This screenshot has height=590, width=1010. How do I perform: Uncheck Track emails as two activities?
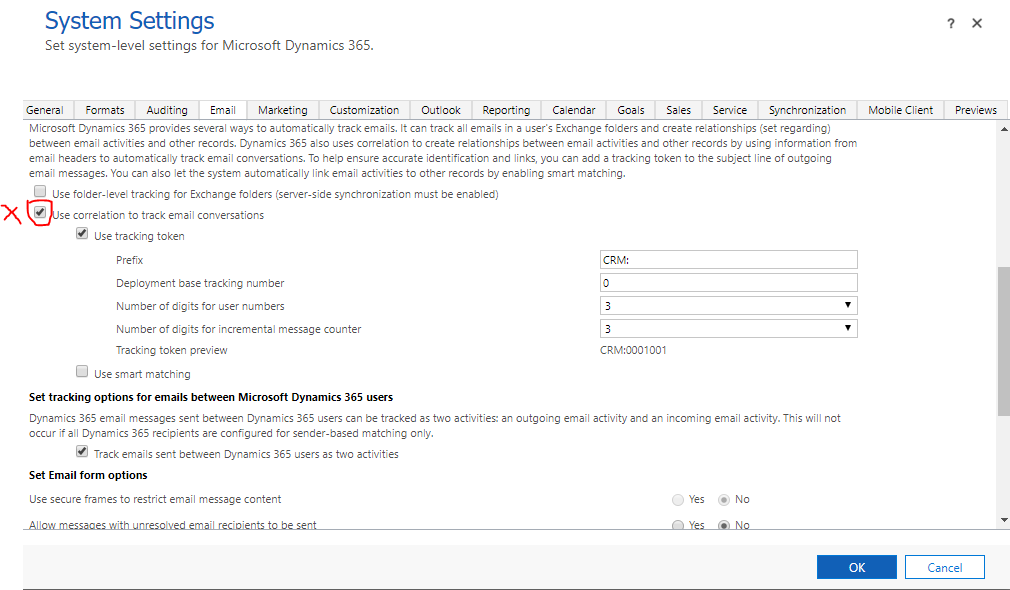tap(82, 451)
